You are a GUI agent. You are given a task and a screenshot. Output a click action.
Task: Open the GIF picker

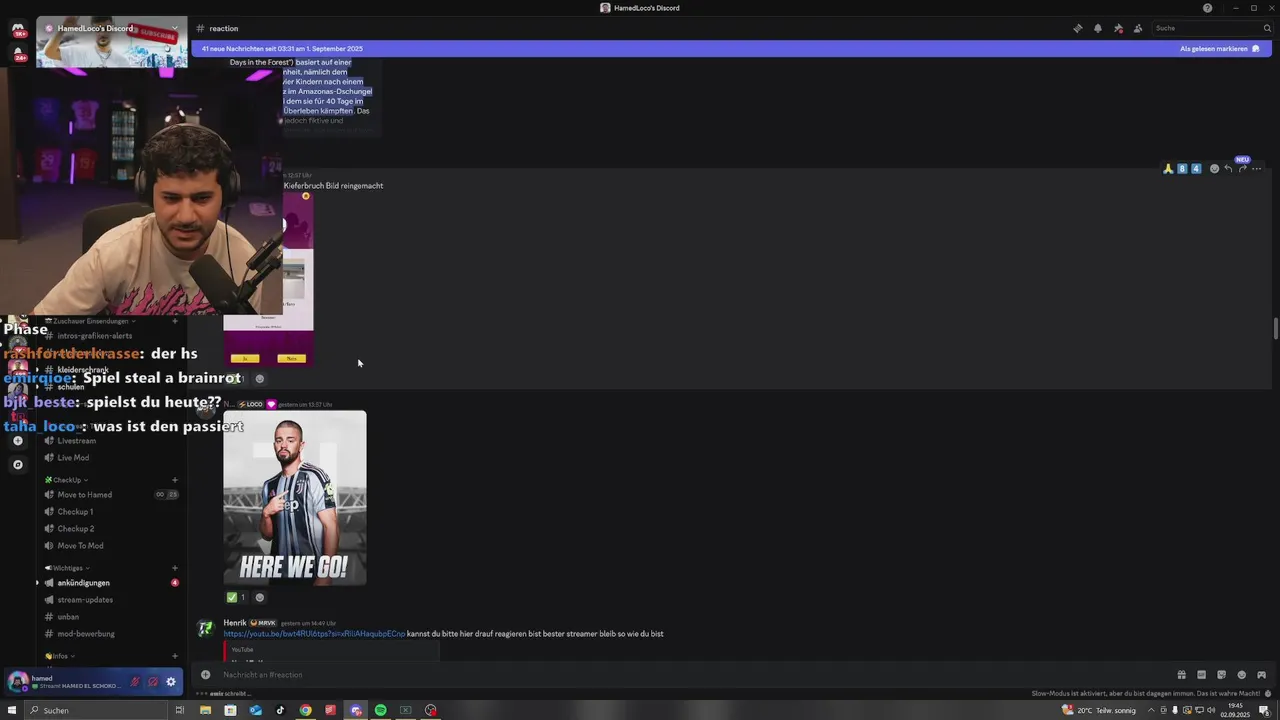[1201, 674]
